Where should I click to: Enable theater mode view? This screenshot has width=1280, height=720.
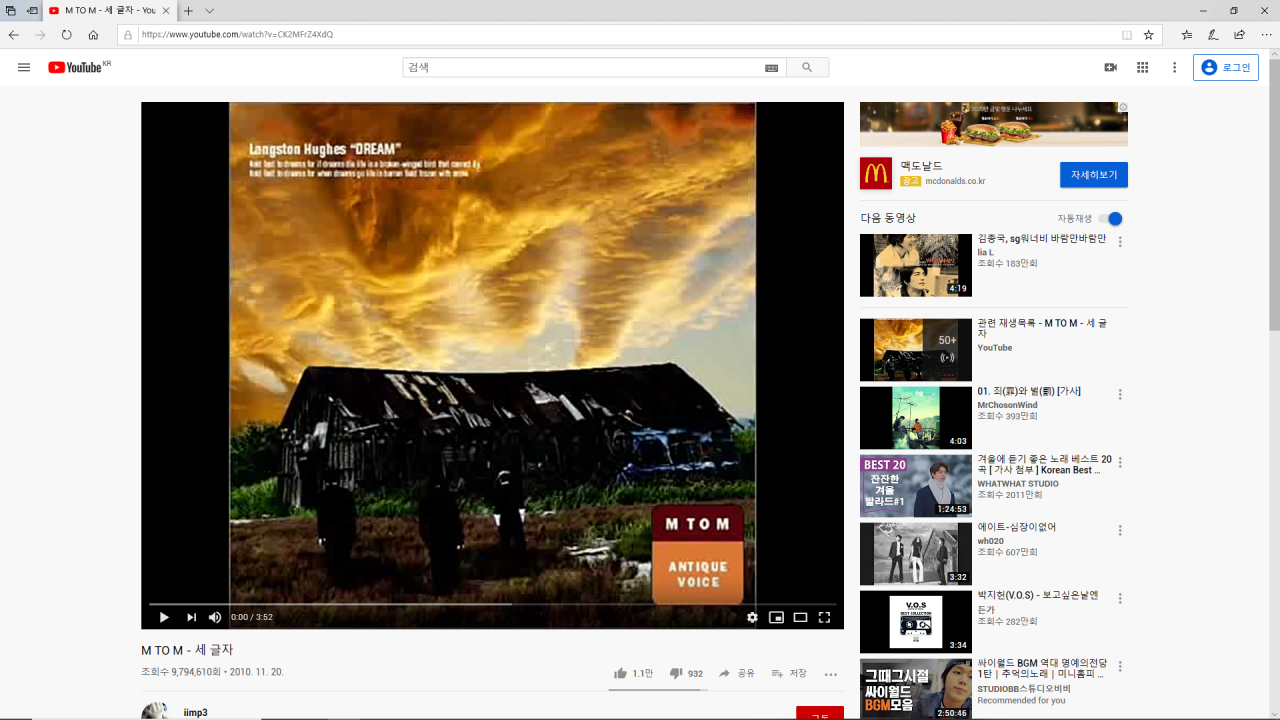tap(800, 617)
